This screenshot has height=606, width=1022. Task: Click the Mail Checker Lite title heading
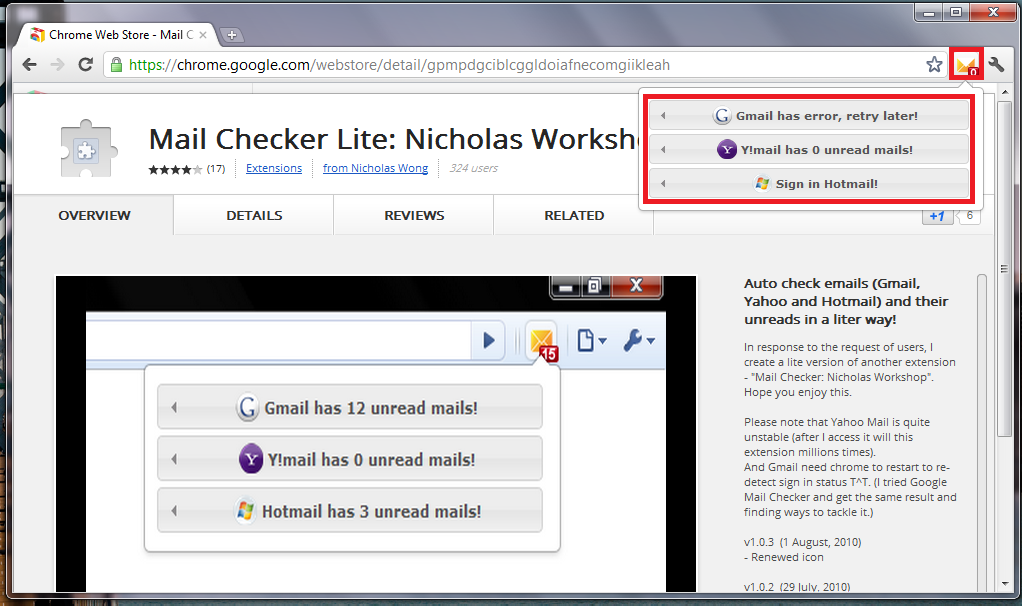coord(393,139)
